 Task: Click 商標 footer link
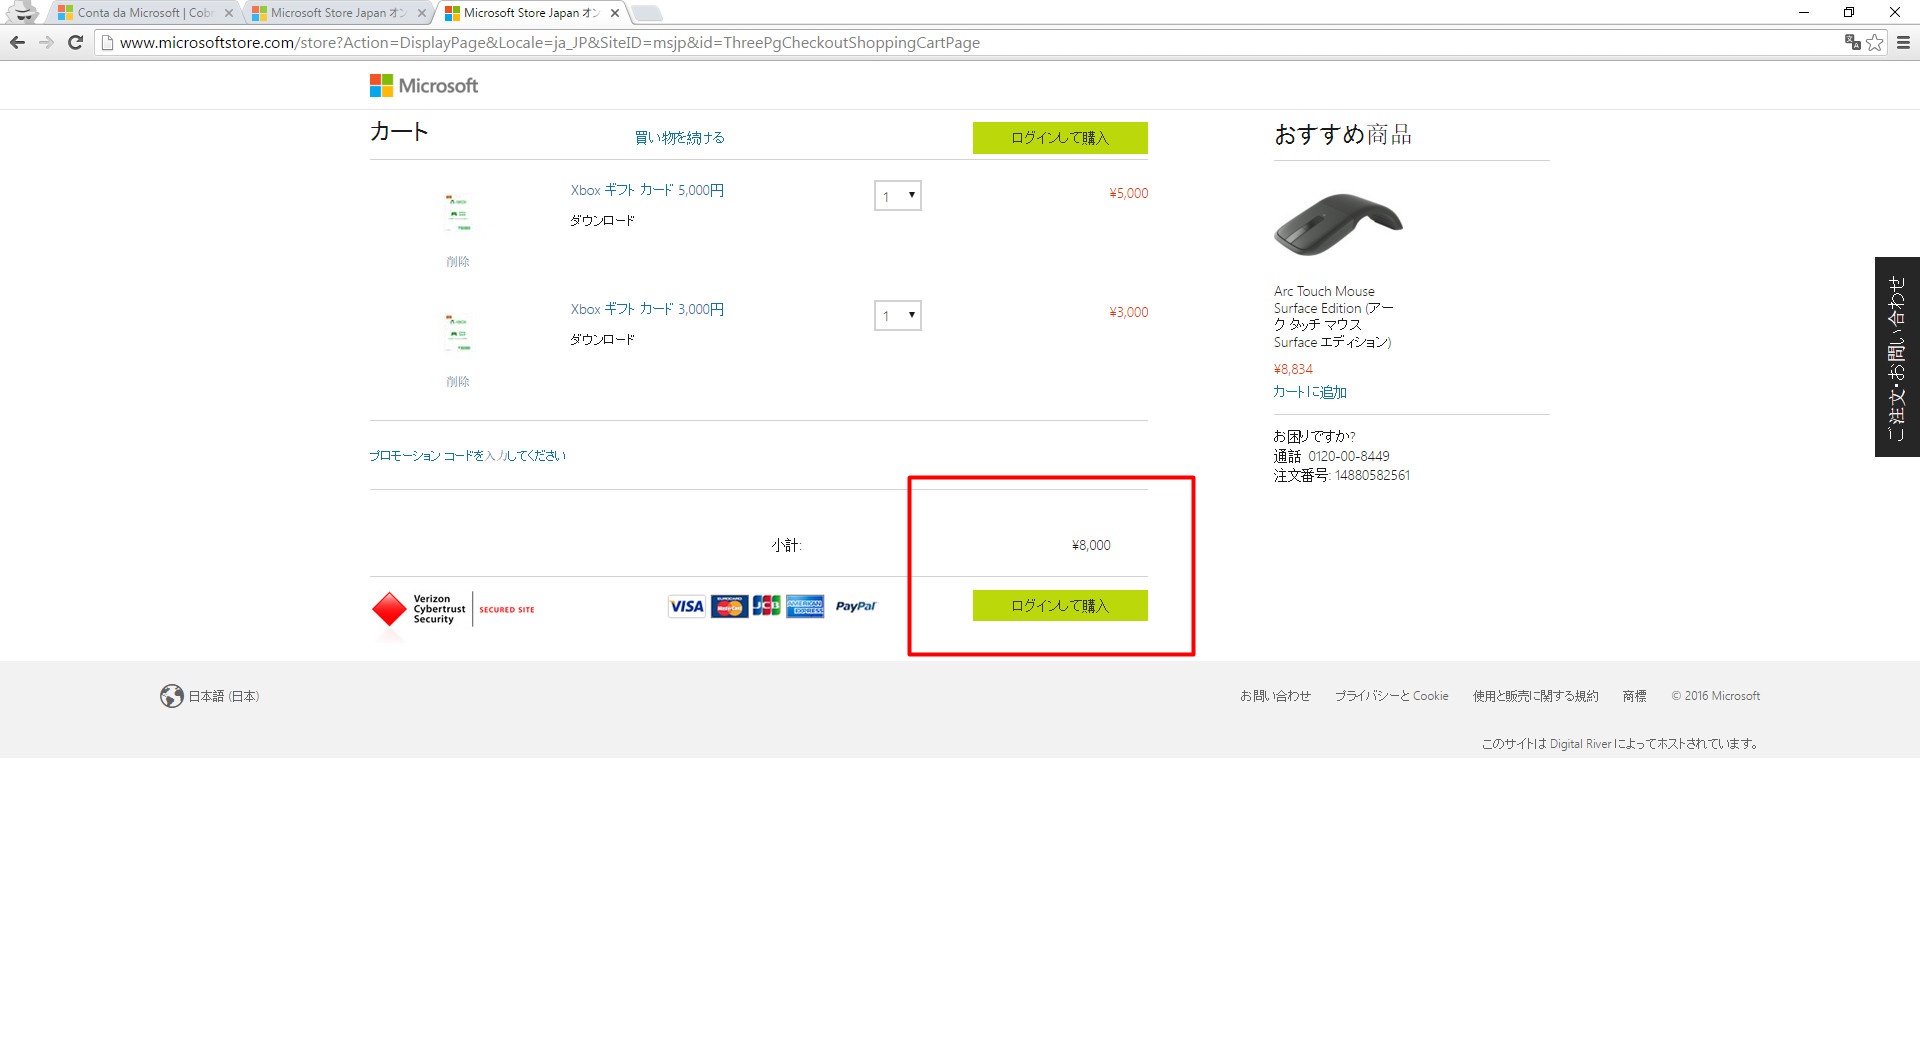coord(1634,696)
